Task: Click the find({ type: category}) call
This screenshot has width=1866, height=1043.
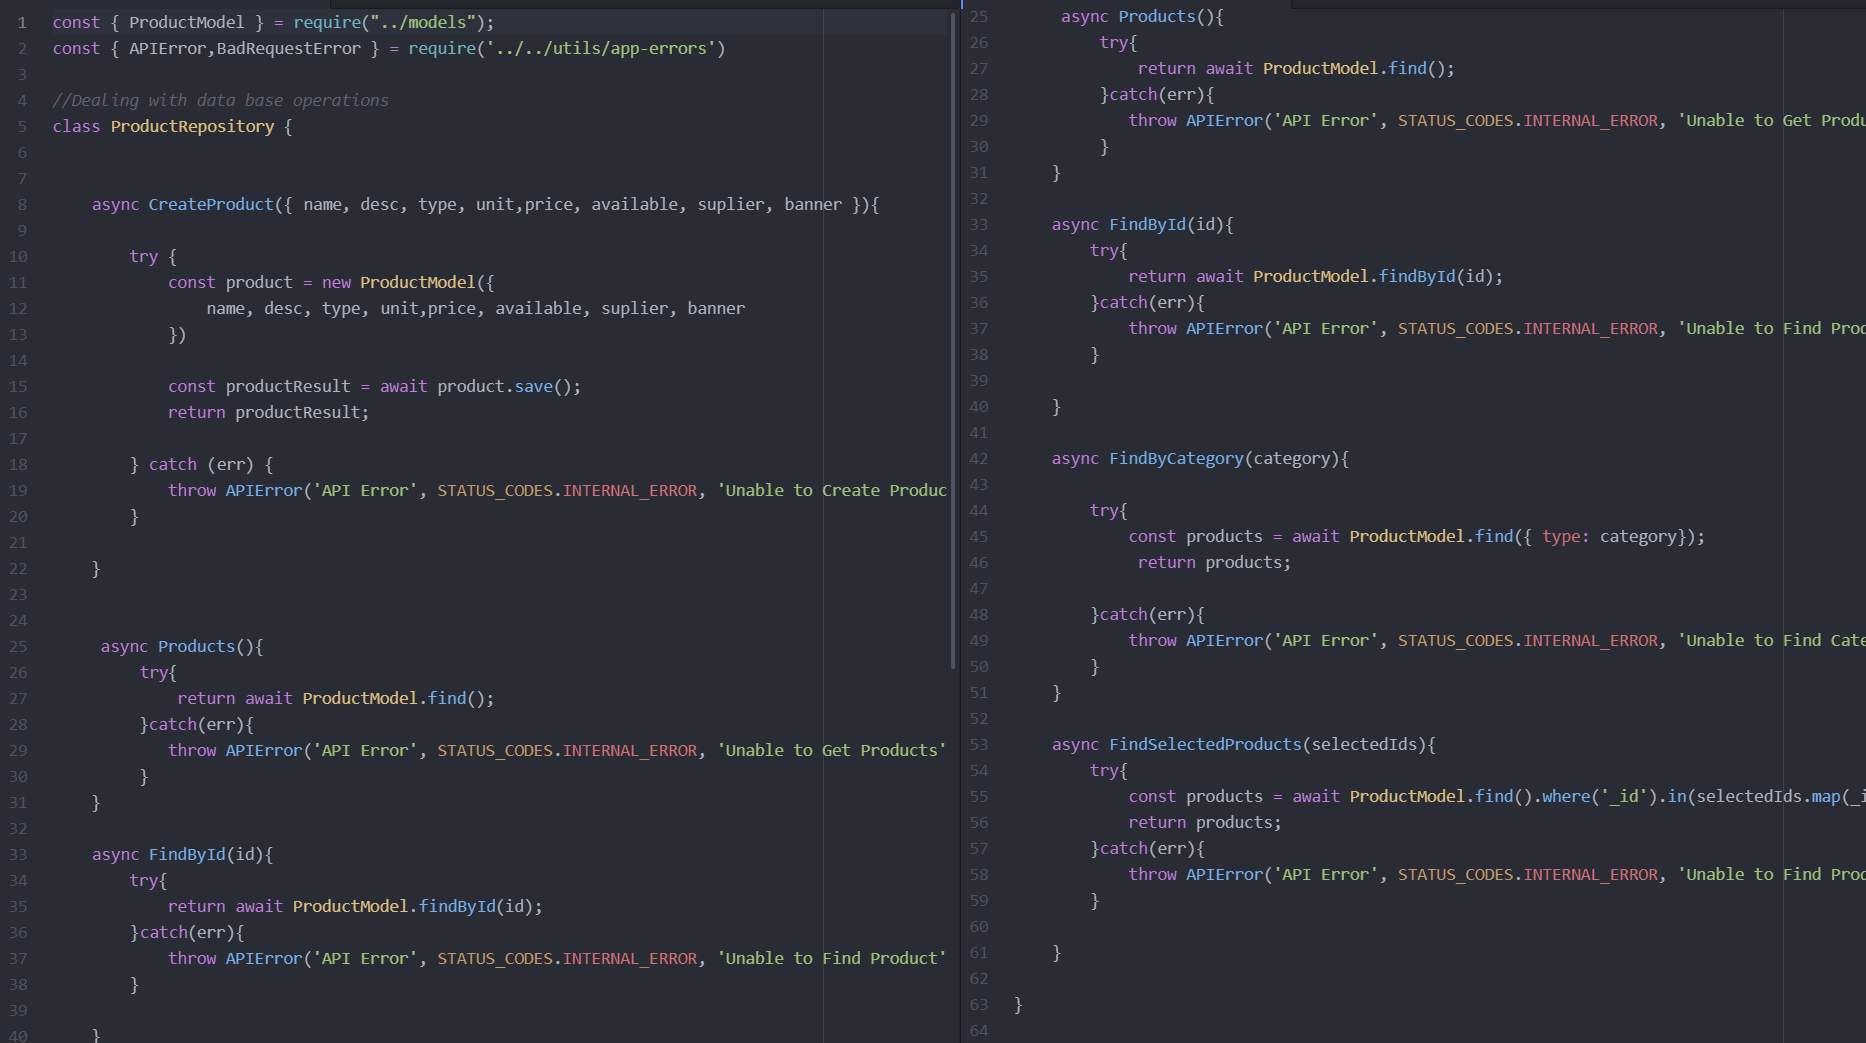Action: tap(1585, 536)
